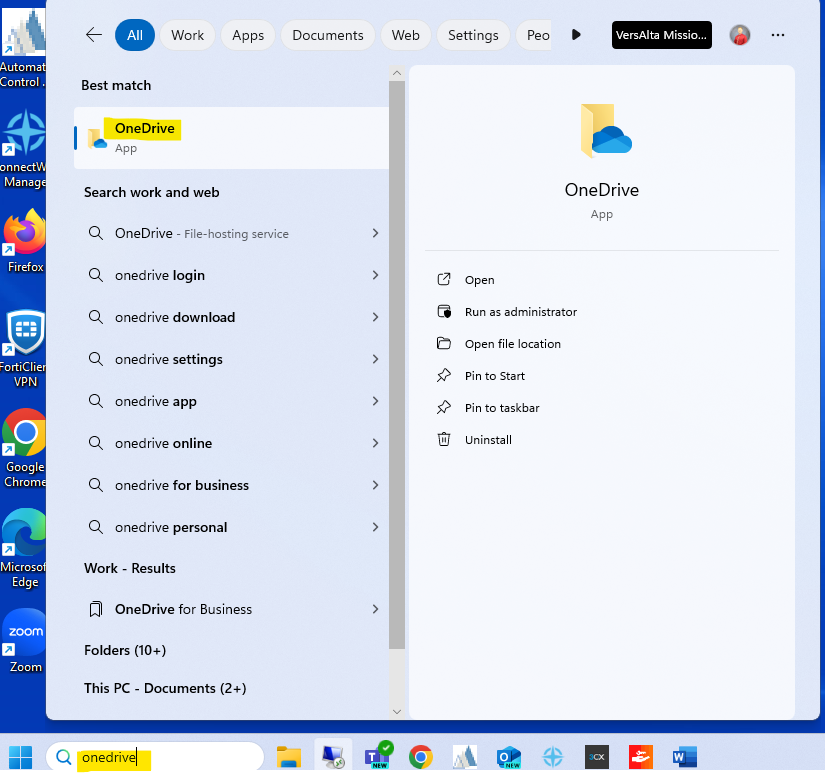
Task: Switch to the Documents filter tab
Action: pyautogui.click(x=328, y=35)
